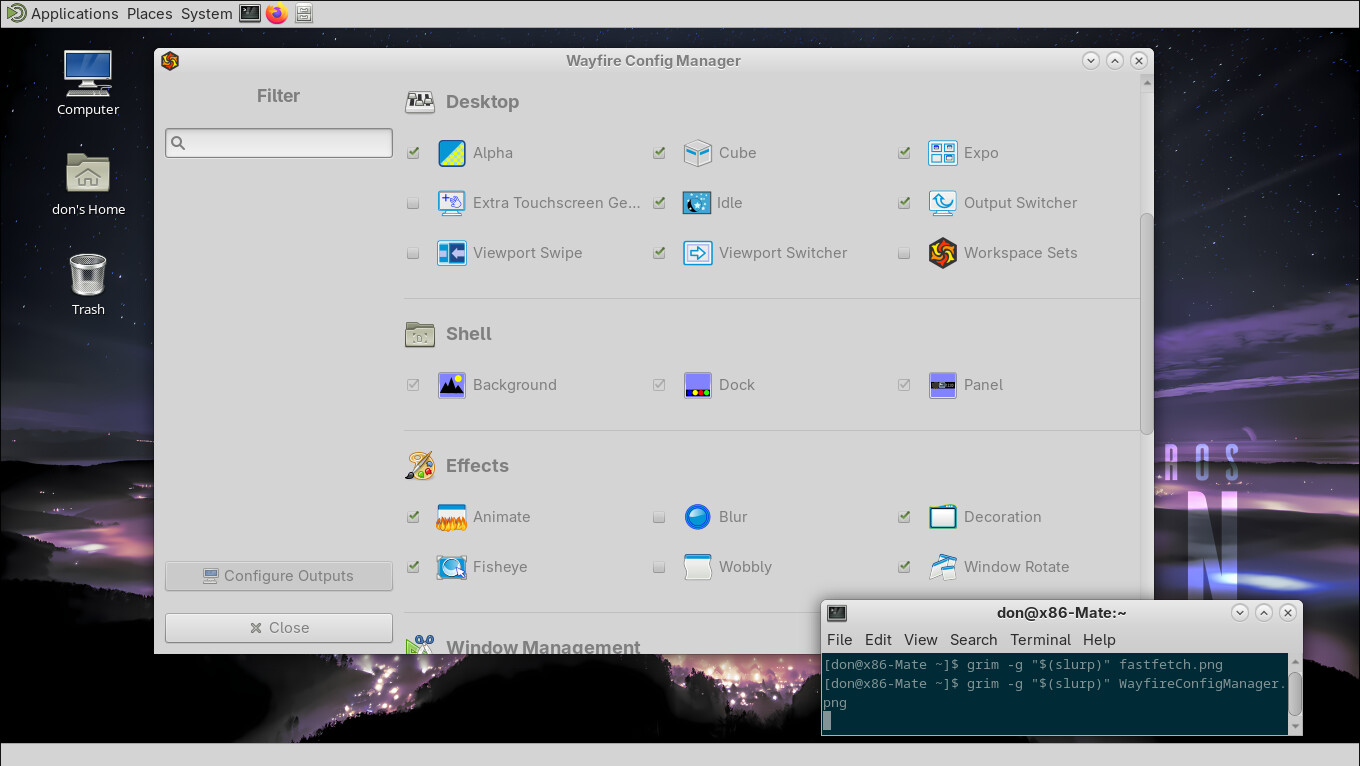Click the plugin list vertical scrollbar

point(1146,323)
